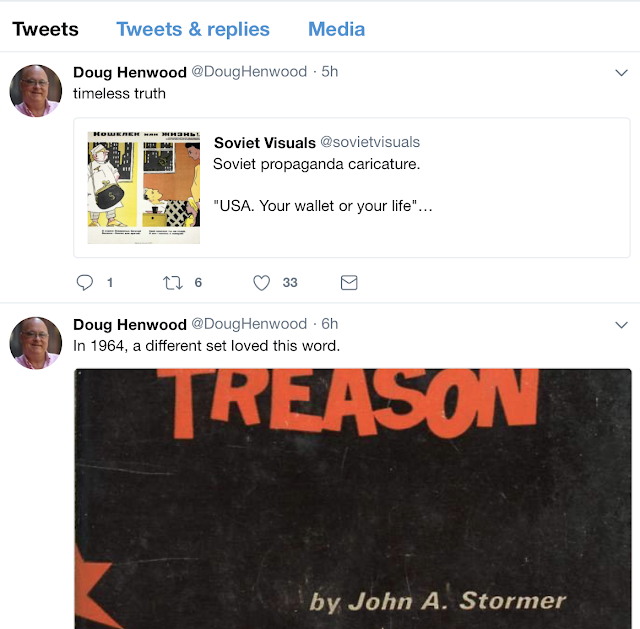View the 5h timestamp tweet permalink
Viewport: 640px width, 629px height.
click(330, 72)
